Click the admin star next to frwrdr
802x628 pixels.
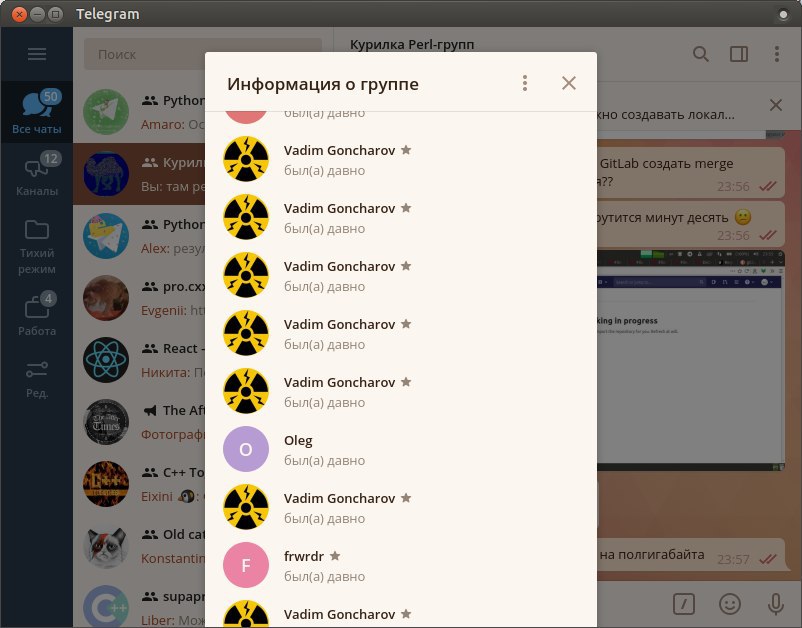point(335,555)
